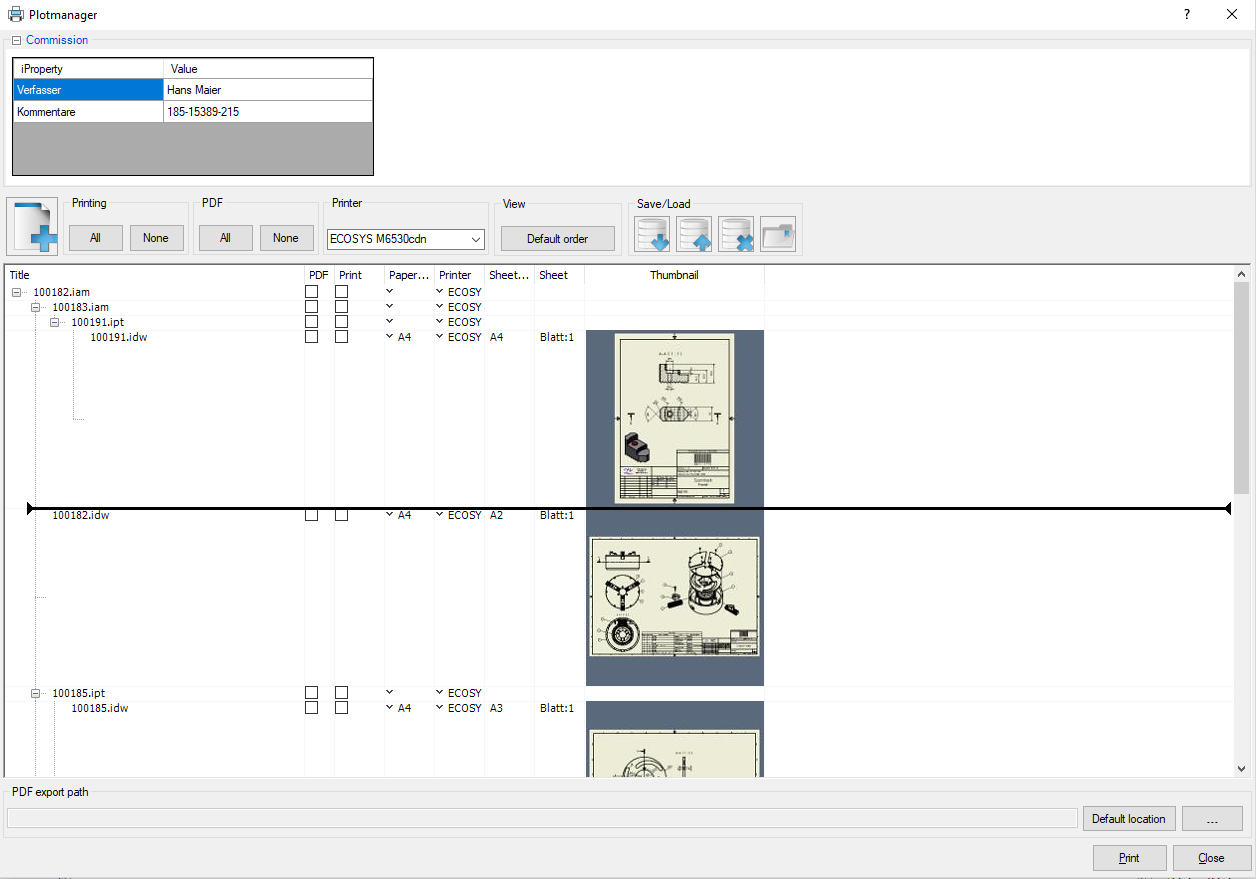
Task: Click the list scrollbar up arrow
Action: (x=1241, y=274)
